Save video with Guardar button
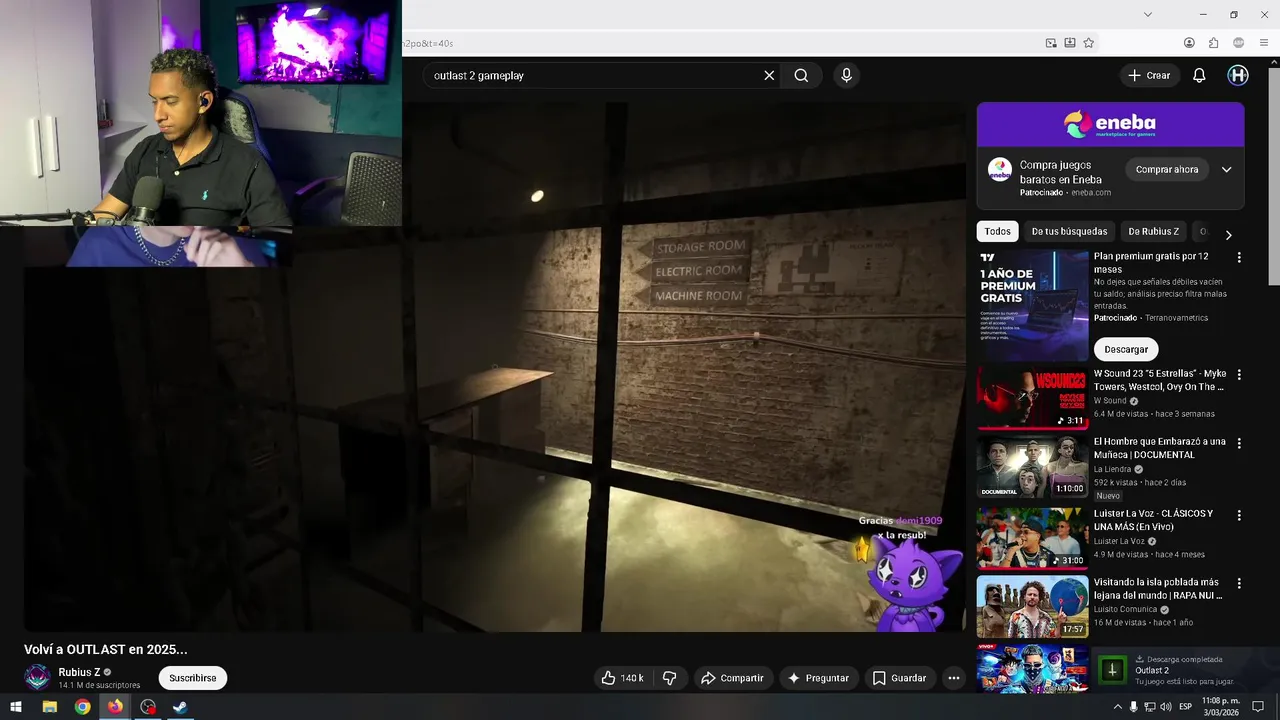1280x720 pixels. [x=899, y=678]
